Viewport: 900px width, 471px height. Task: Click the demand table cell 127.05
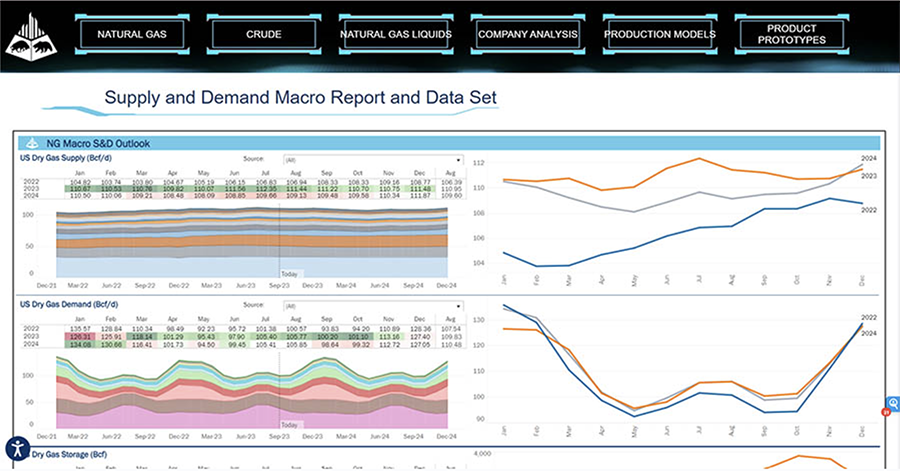(x=420, y=344)
